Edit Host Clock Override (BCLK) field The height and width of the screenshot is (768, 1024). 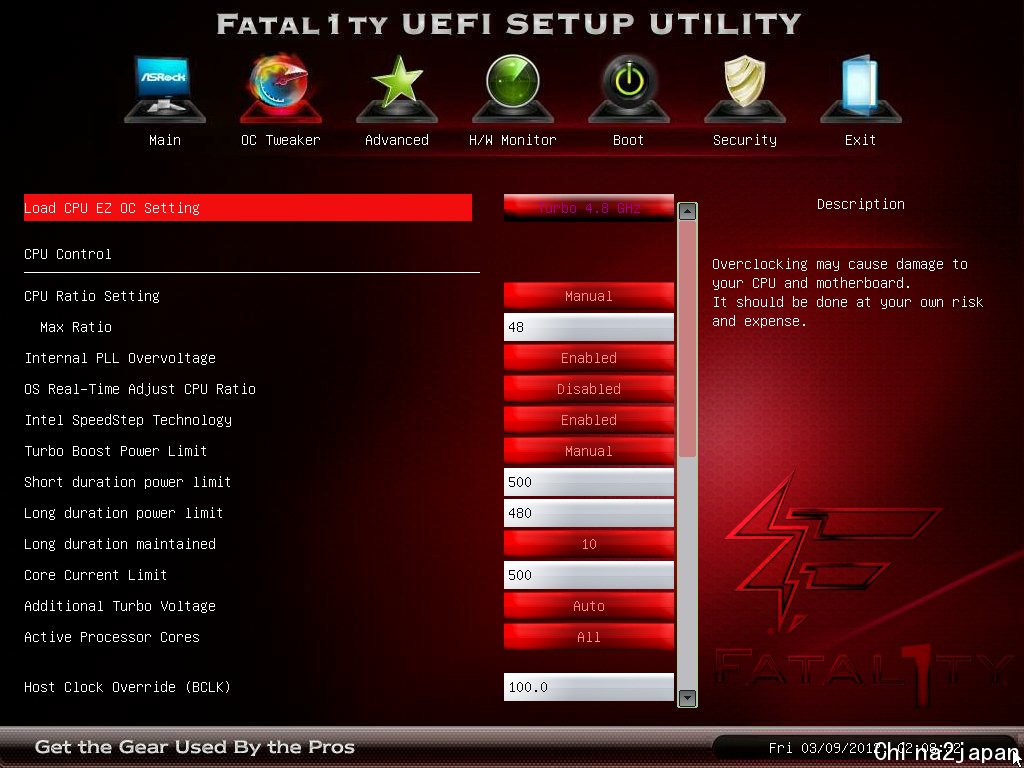point(588,687)
